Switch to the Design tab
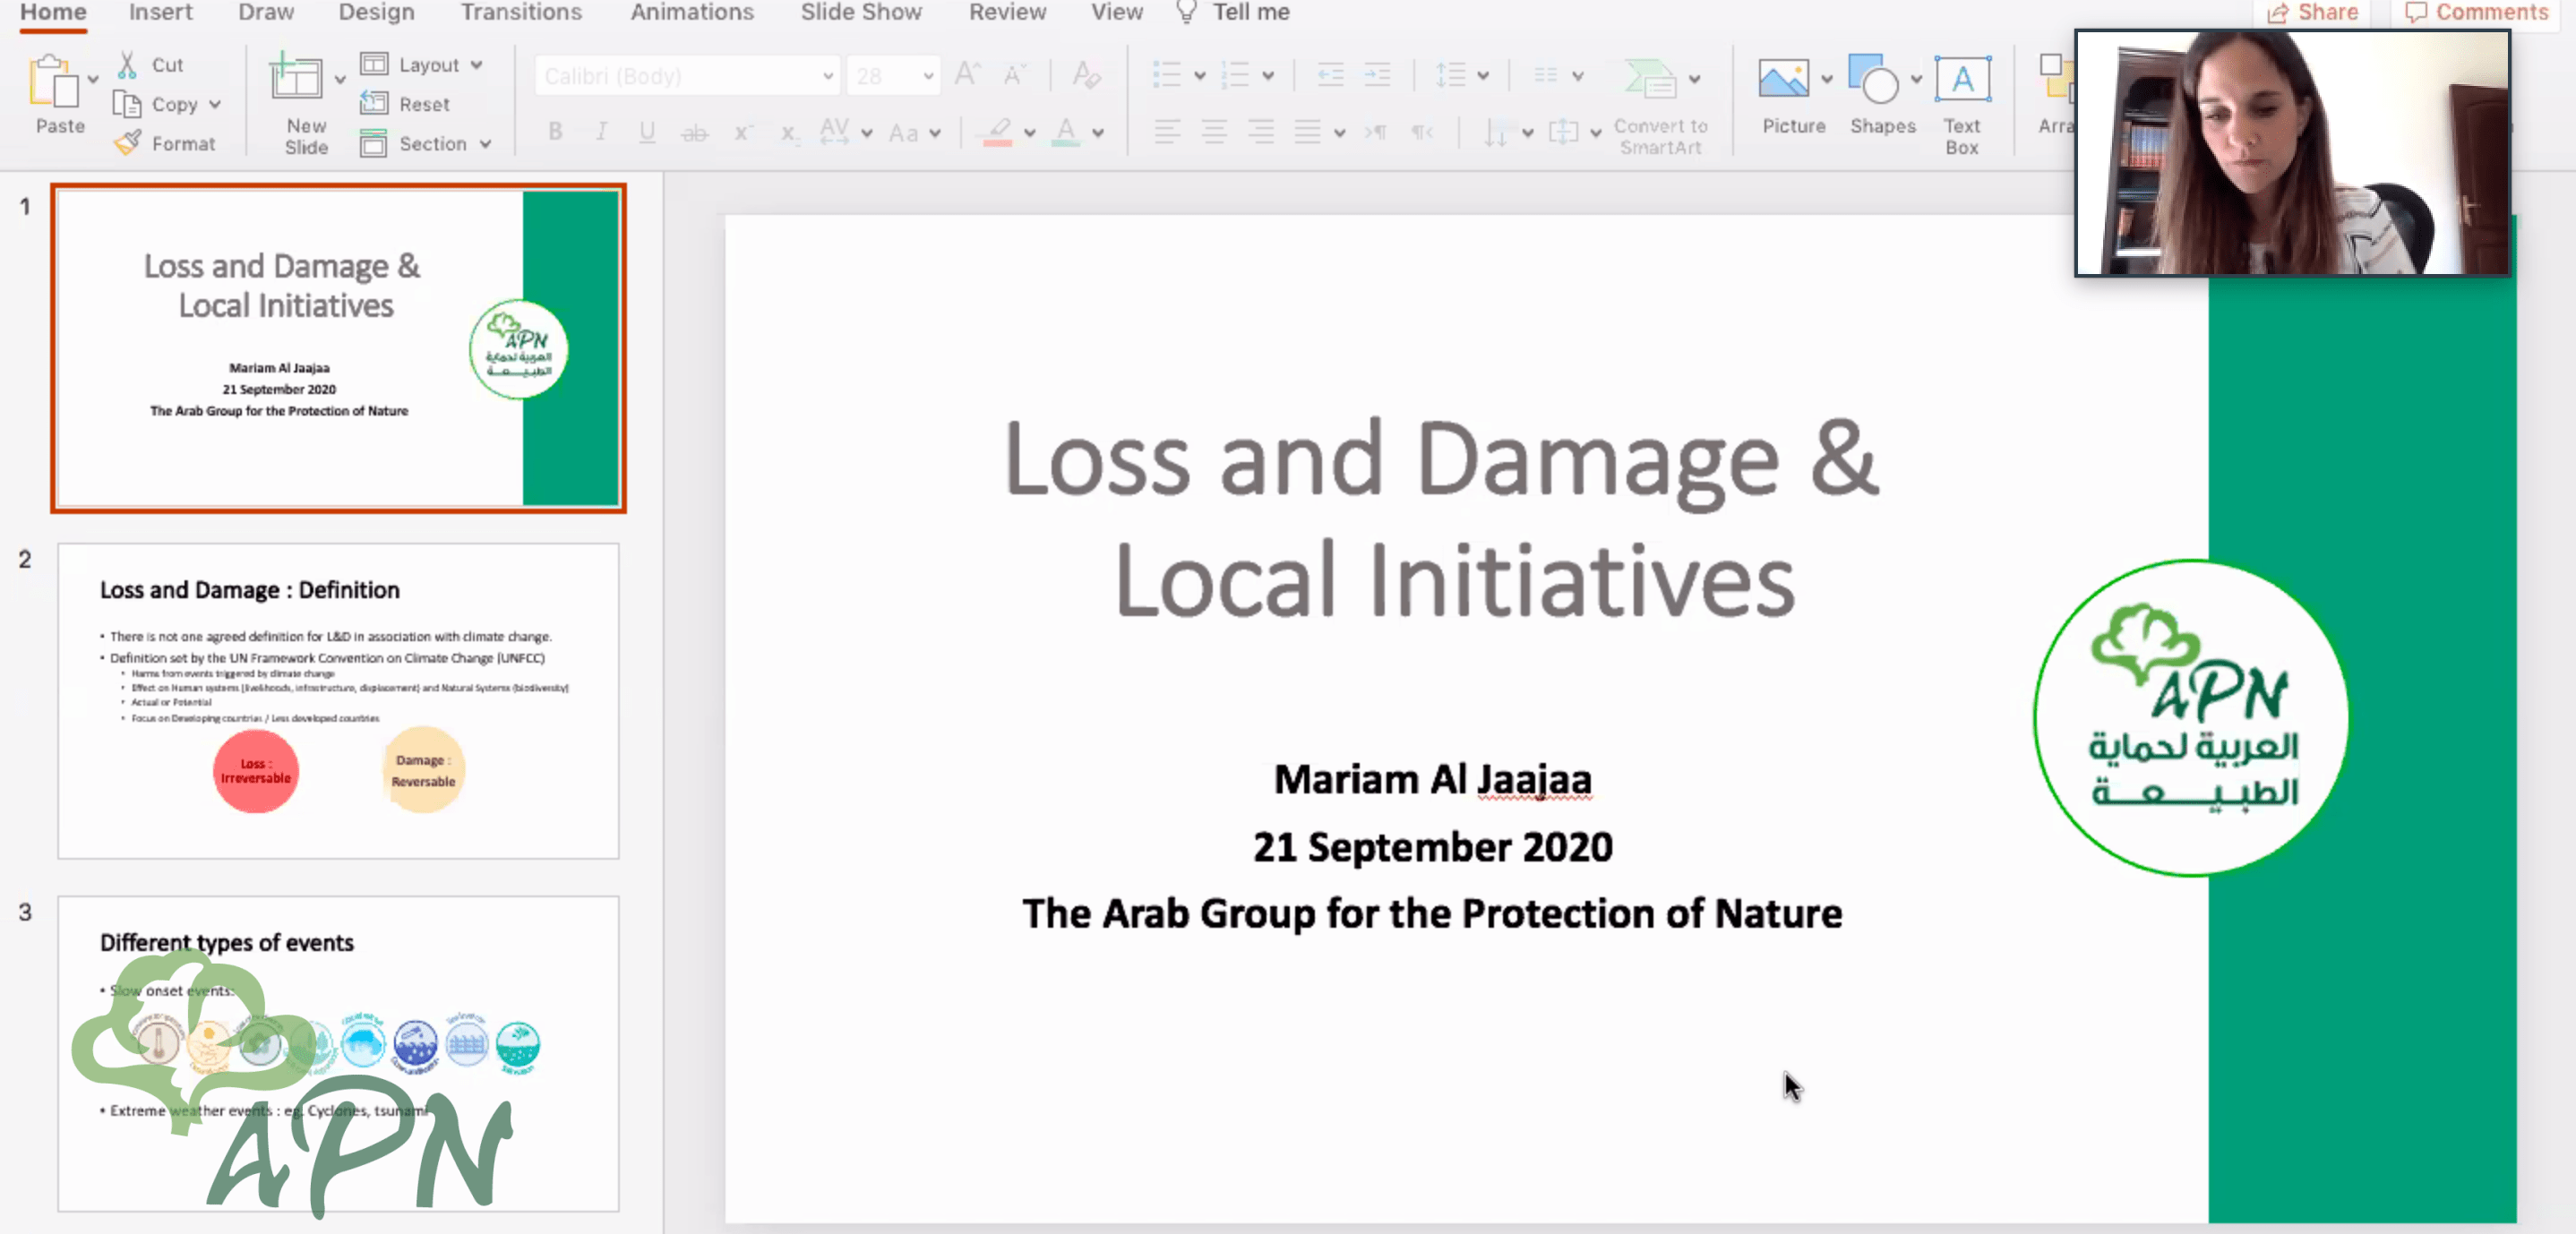Screen dimensions: 2576x1234 tap(376, 12)
